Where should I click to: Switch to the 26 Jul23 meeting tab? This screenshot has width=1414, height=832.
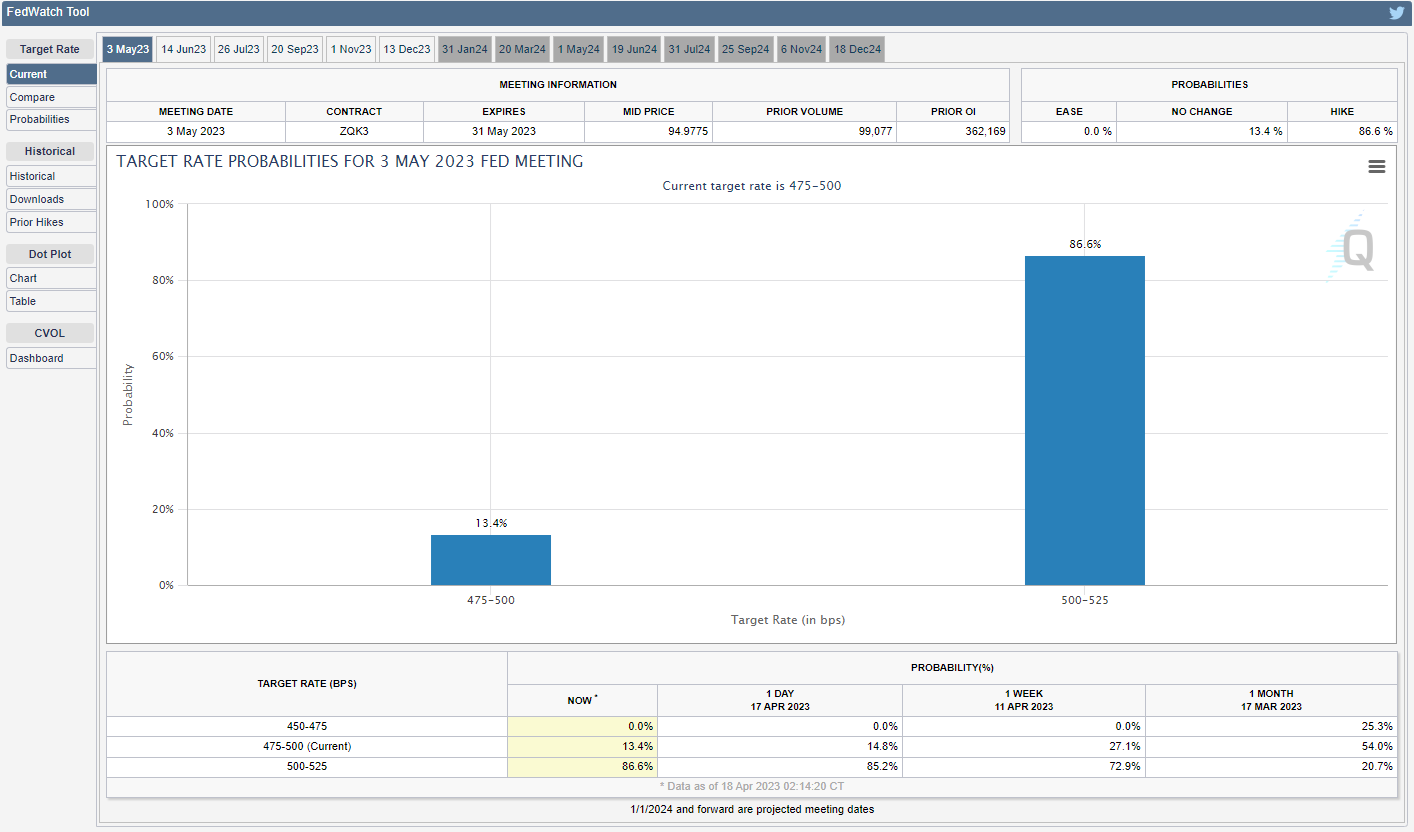[239, 49]
